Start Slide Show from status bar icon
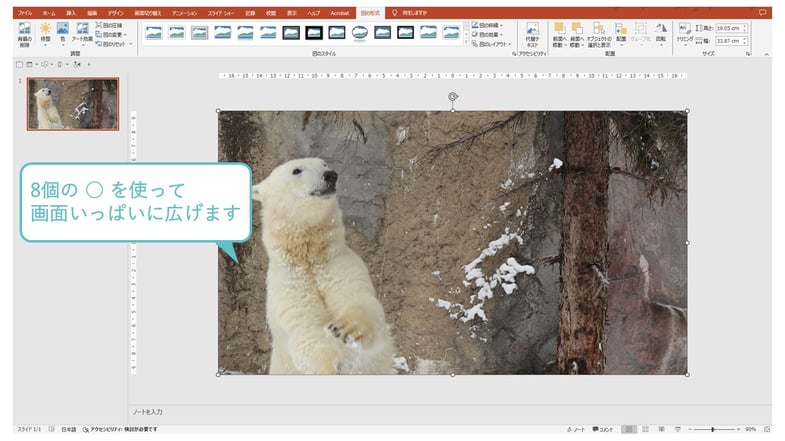This screenshot has height=441, width=785. coord(677,429)
